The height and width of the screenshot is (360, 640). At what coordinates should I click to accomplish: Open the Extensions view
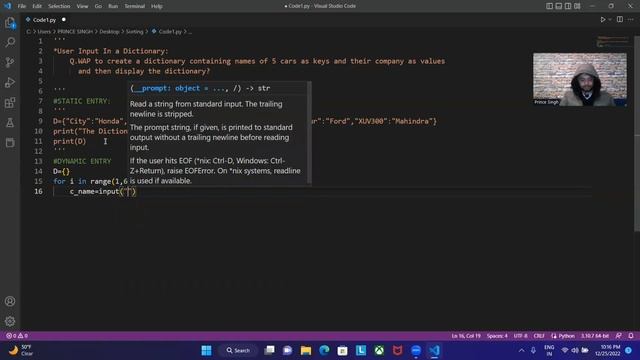coord(10,102)
